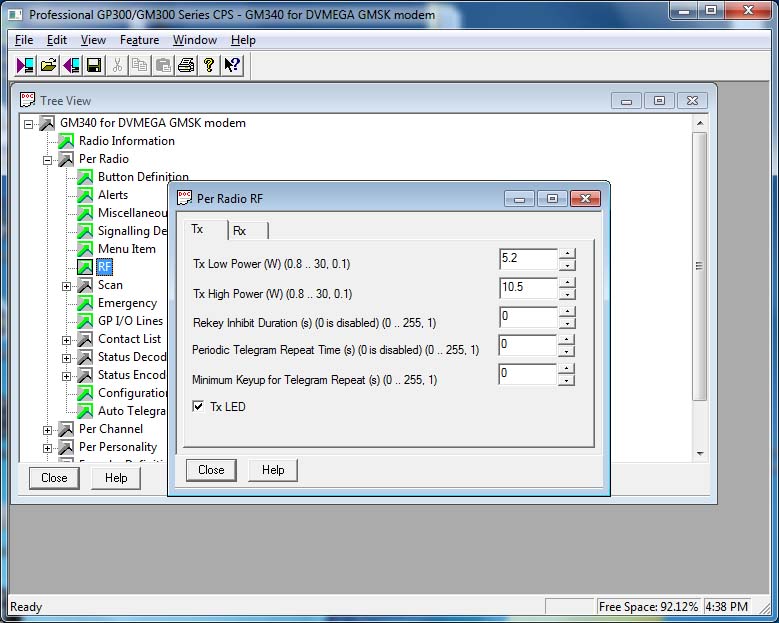Select the Signalling tree icon
The width and height of the screenshot is (779, 623).
tap(85, 231)
